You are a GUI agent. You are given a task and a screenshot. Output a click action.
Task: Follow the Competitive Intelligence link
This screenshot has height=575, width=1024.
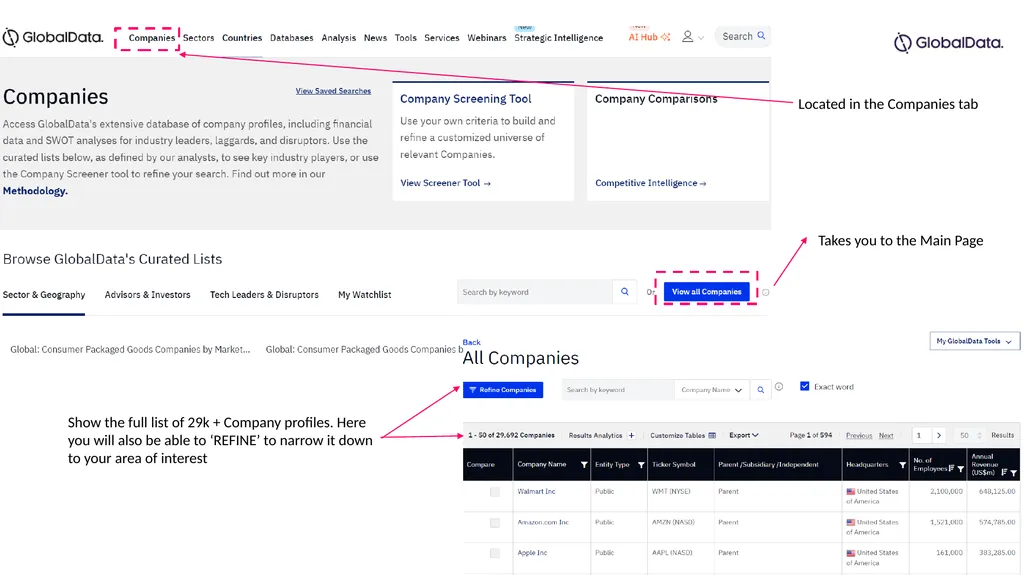tap(650, 183)
